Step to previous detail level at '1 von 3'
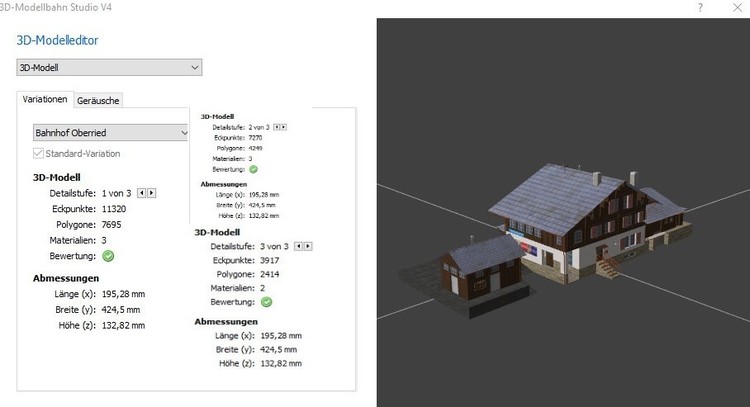Screen dimensions: 750x407 (x=142, y=193)
